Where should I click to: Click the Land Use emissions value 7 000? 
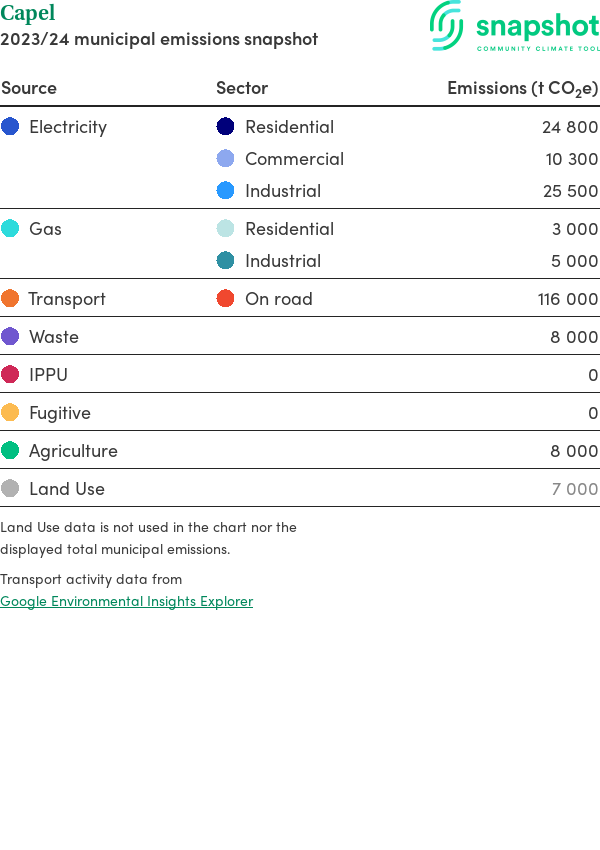pyautogui.click(x=574, y=489)
